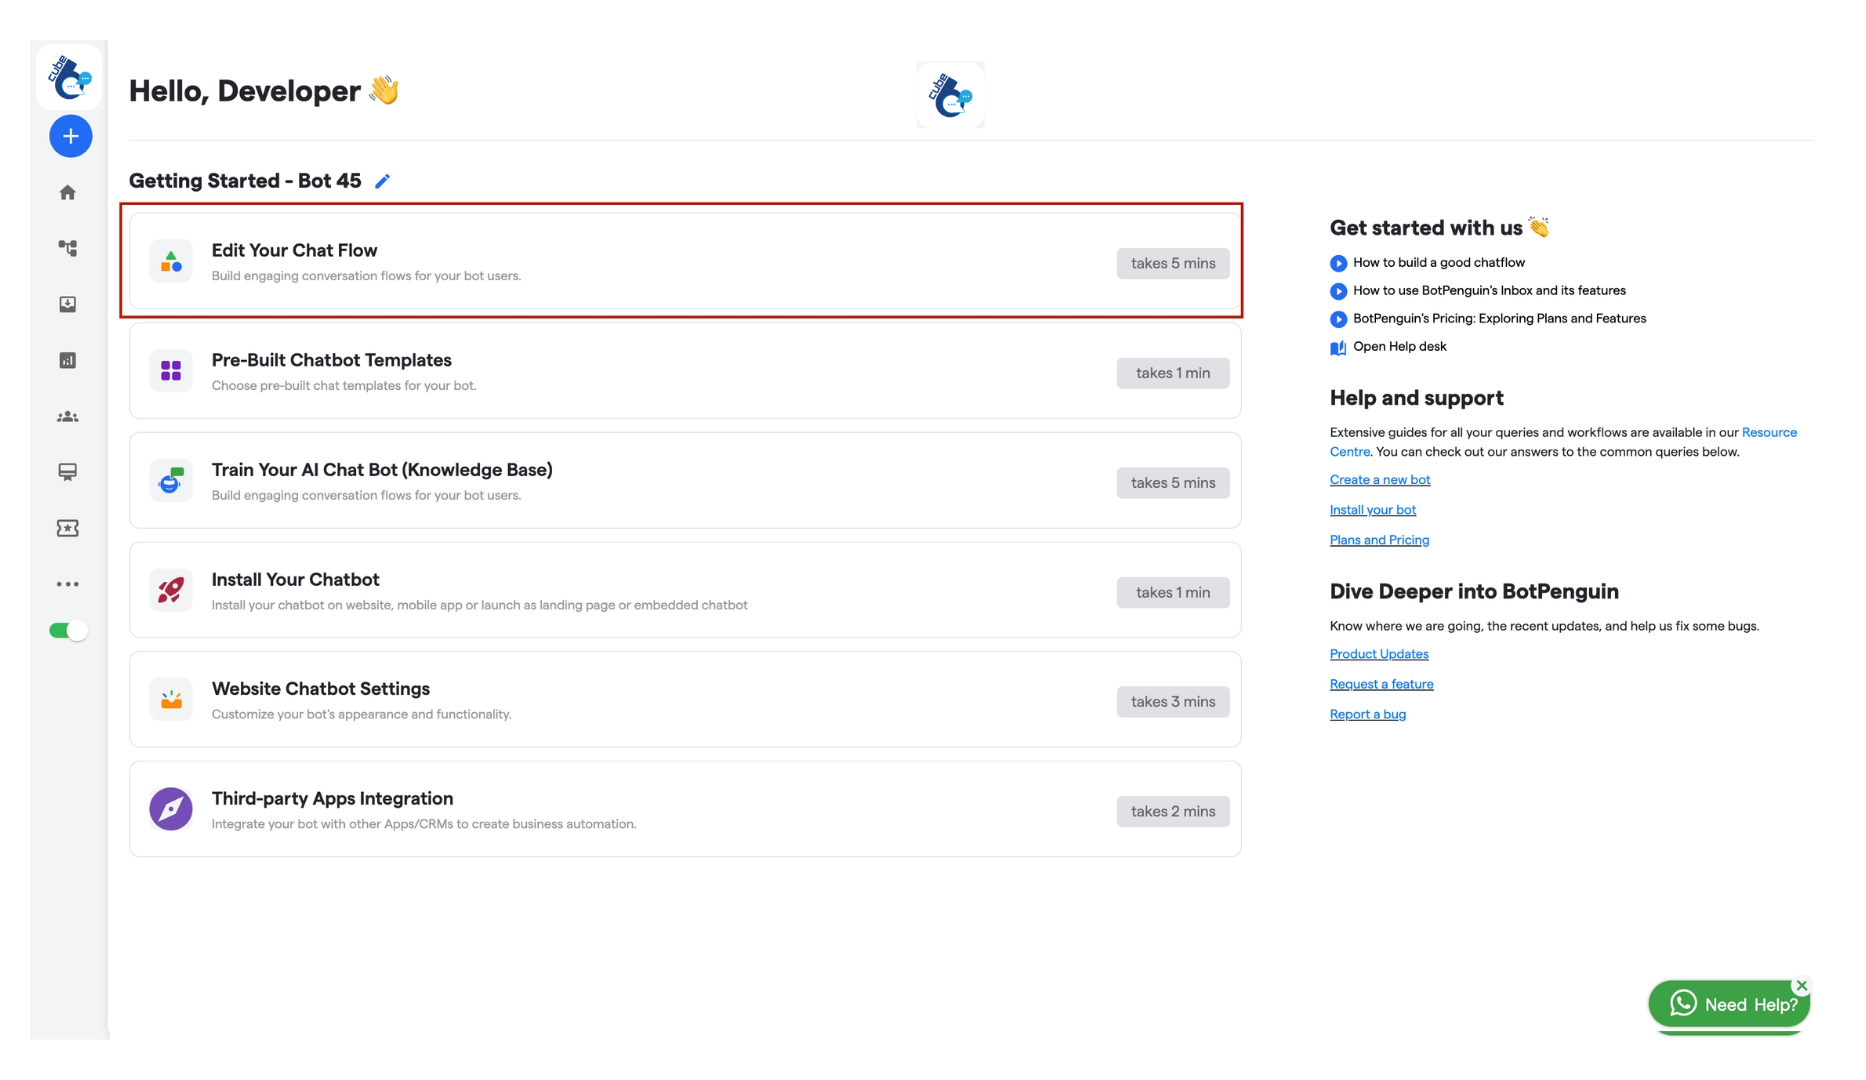This screenshot has height=1080, width=1866.
Task: Click the center header bot logo
Action: 950,95
